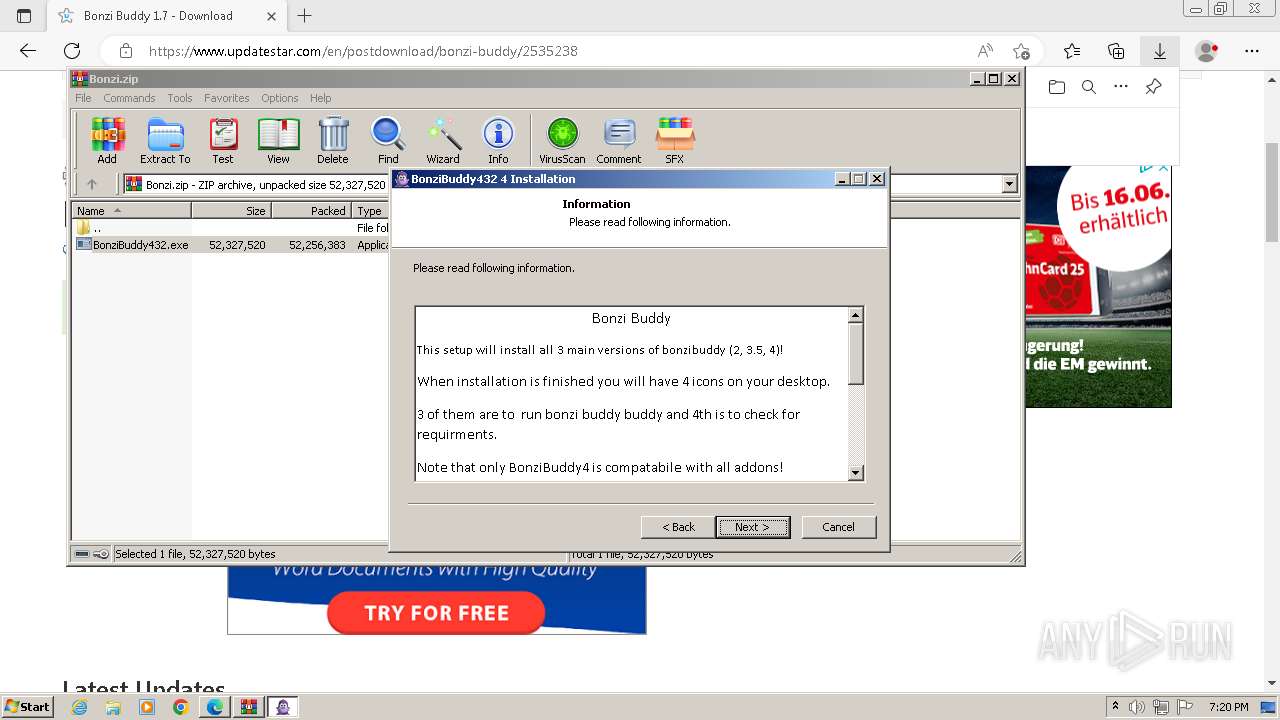Click Next in BonziBuddy installer
The width and height of the screenshot is (1280, 720).
(752, 527)
